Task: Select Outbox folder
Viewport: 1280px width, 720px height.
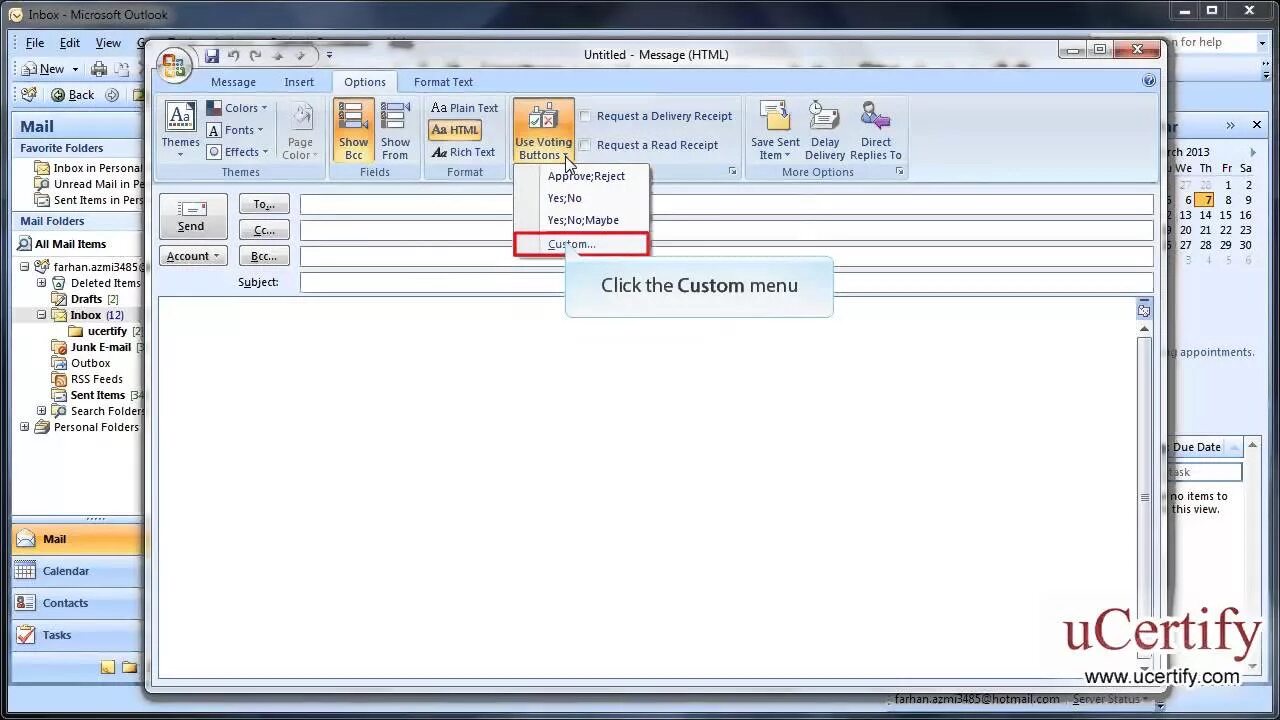Action: pyautogui.click(x=82, y=363)
